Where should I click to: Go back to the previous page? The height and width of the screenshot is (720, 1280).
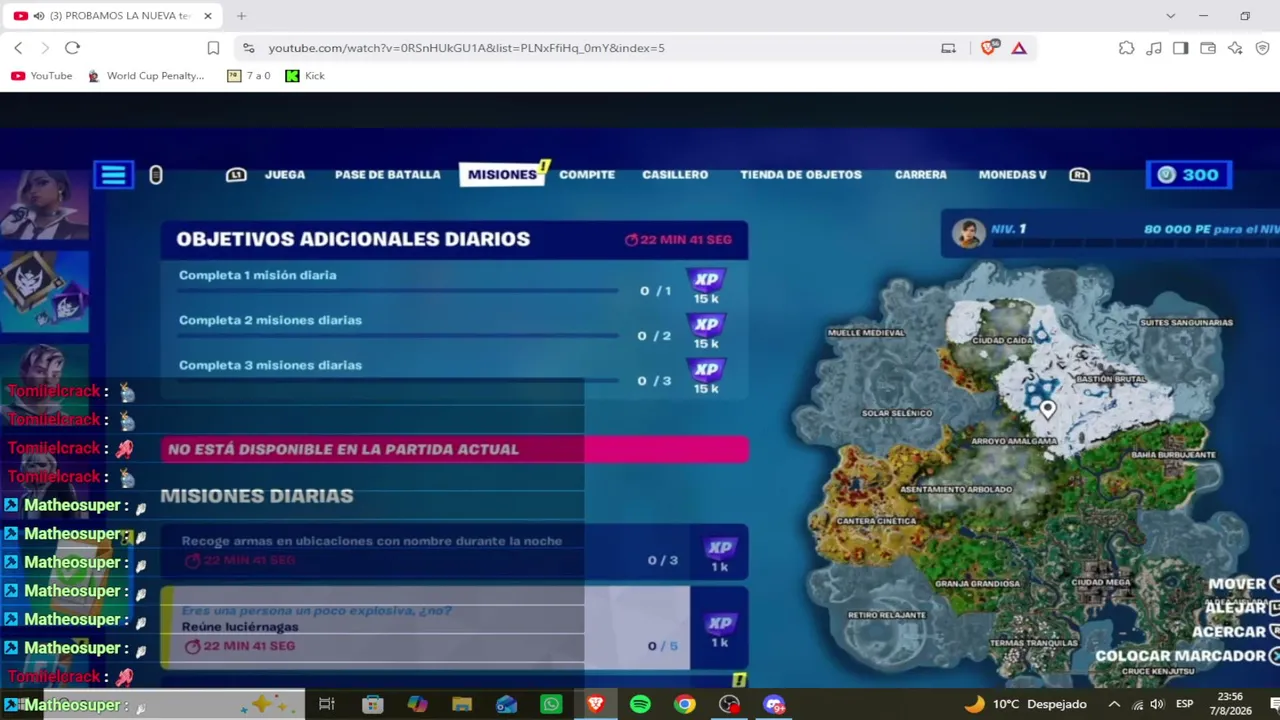tap(18, 48)
